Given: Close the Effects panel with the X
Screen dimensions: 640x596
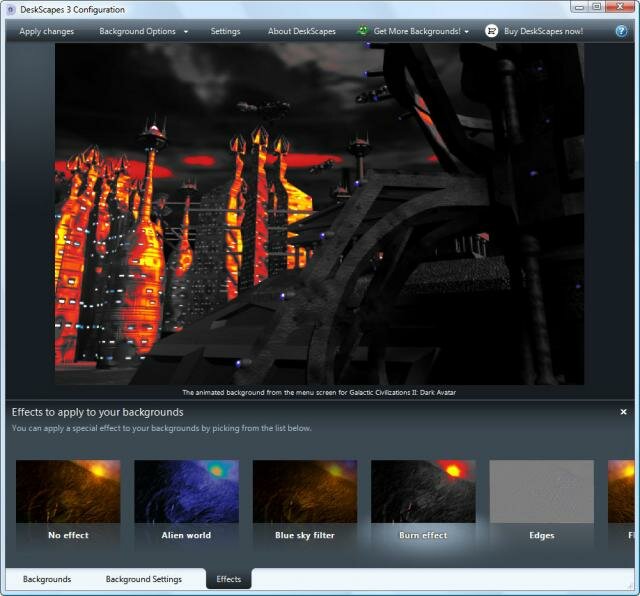Looking at the screenshot, I should (623, 412).
